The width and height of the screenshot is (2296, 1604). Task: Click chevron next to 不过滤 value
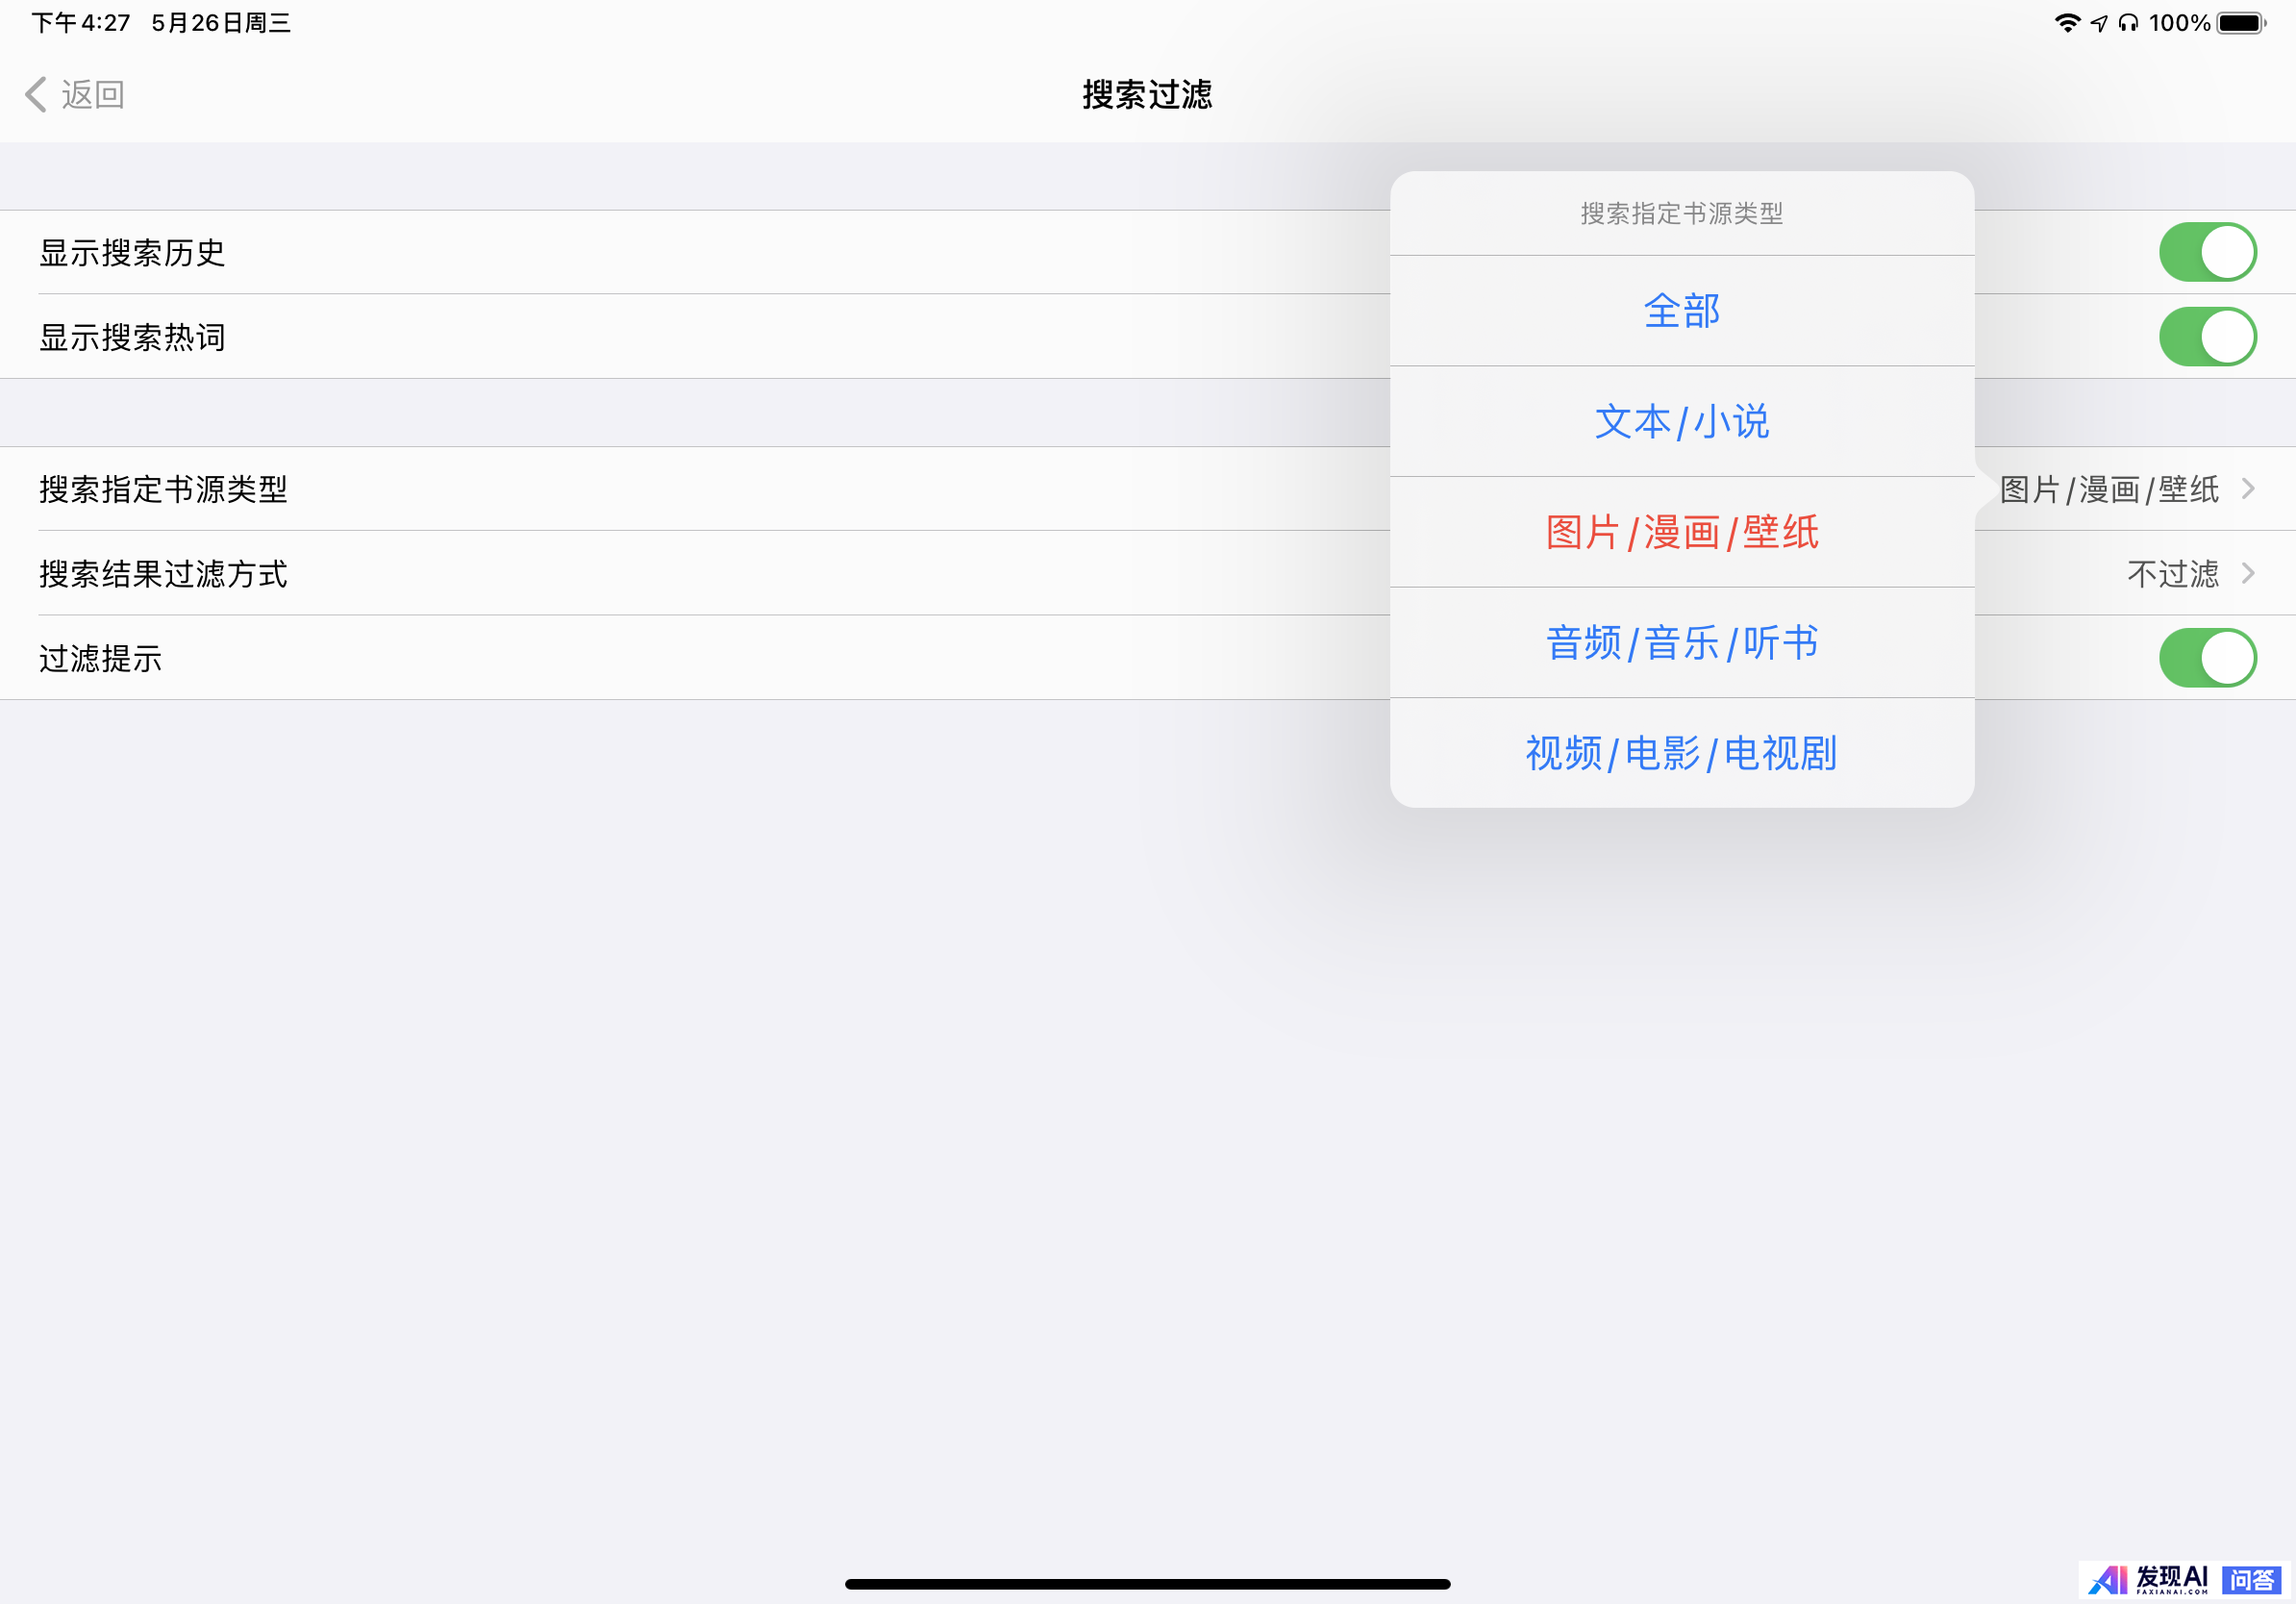tap(2249, 574)
